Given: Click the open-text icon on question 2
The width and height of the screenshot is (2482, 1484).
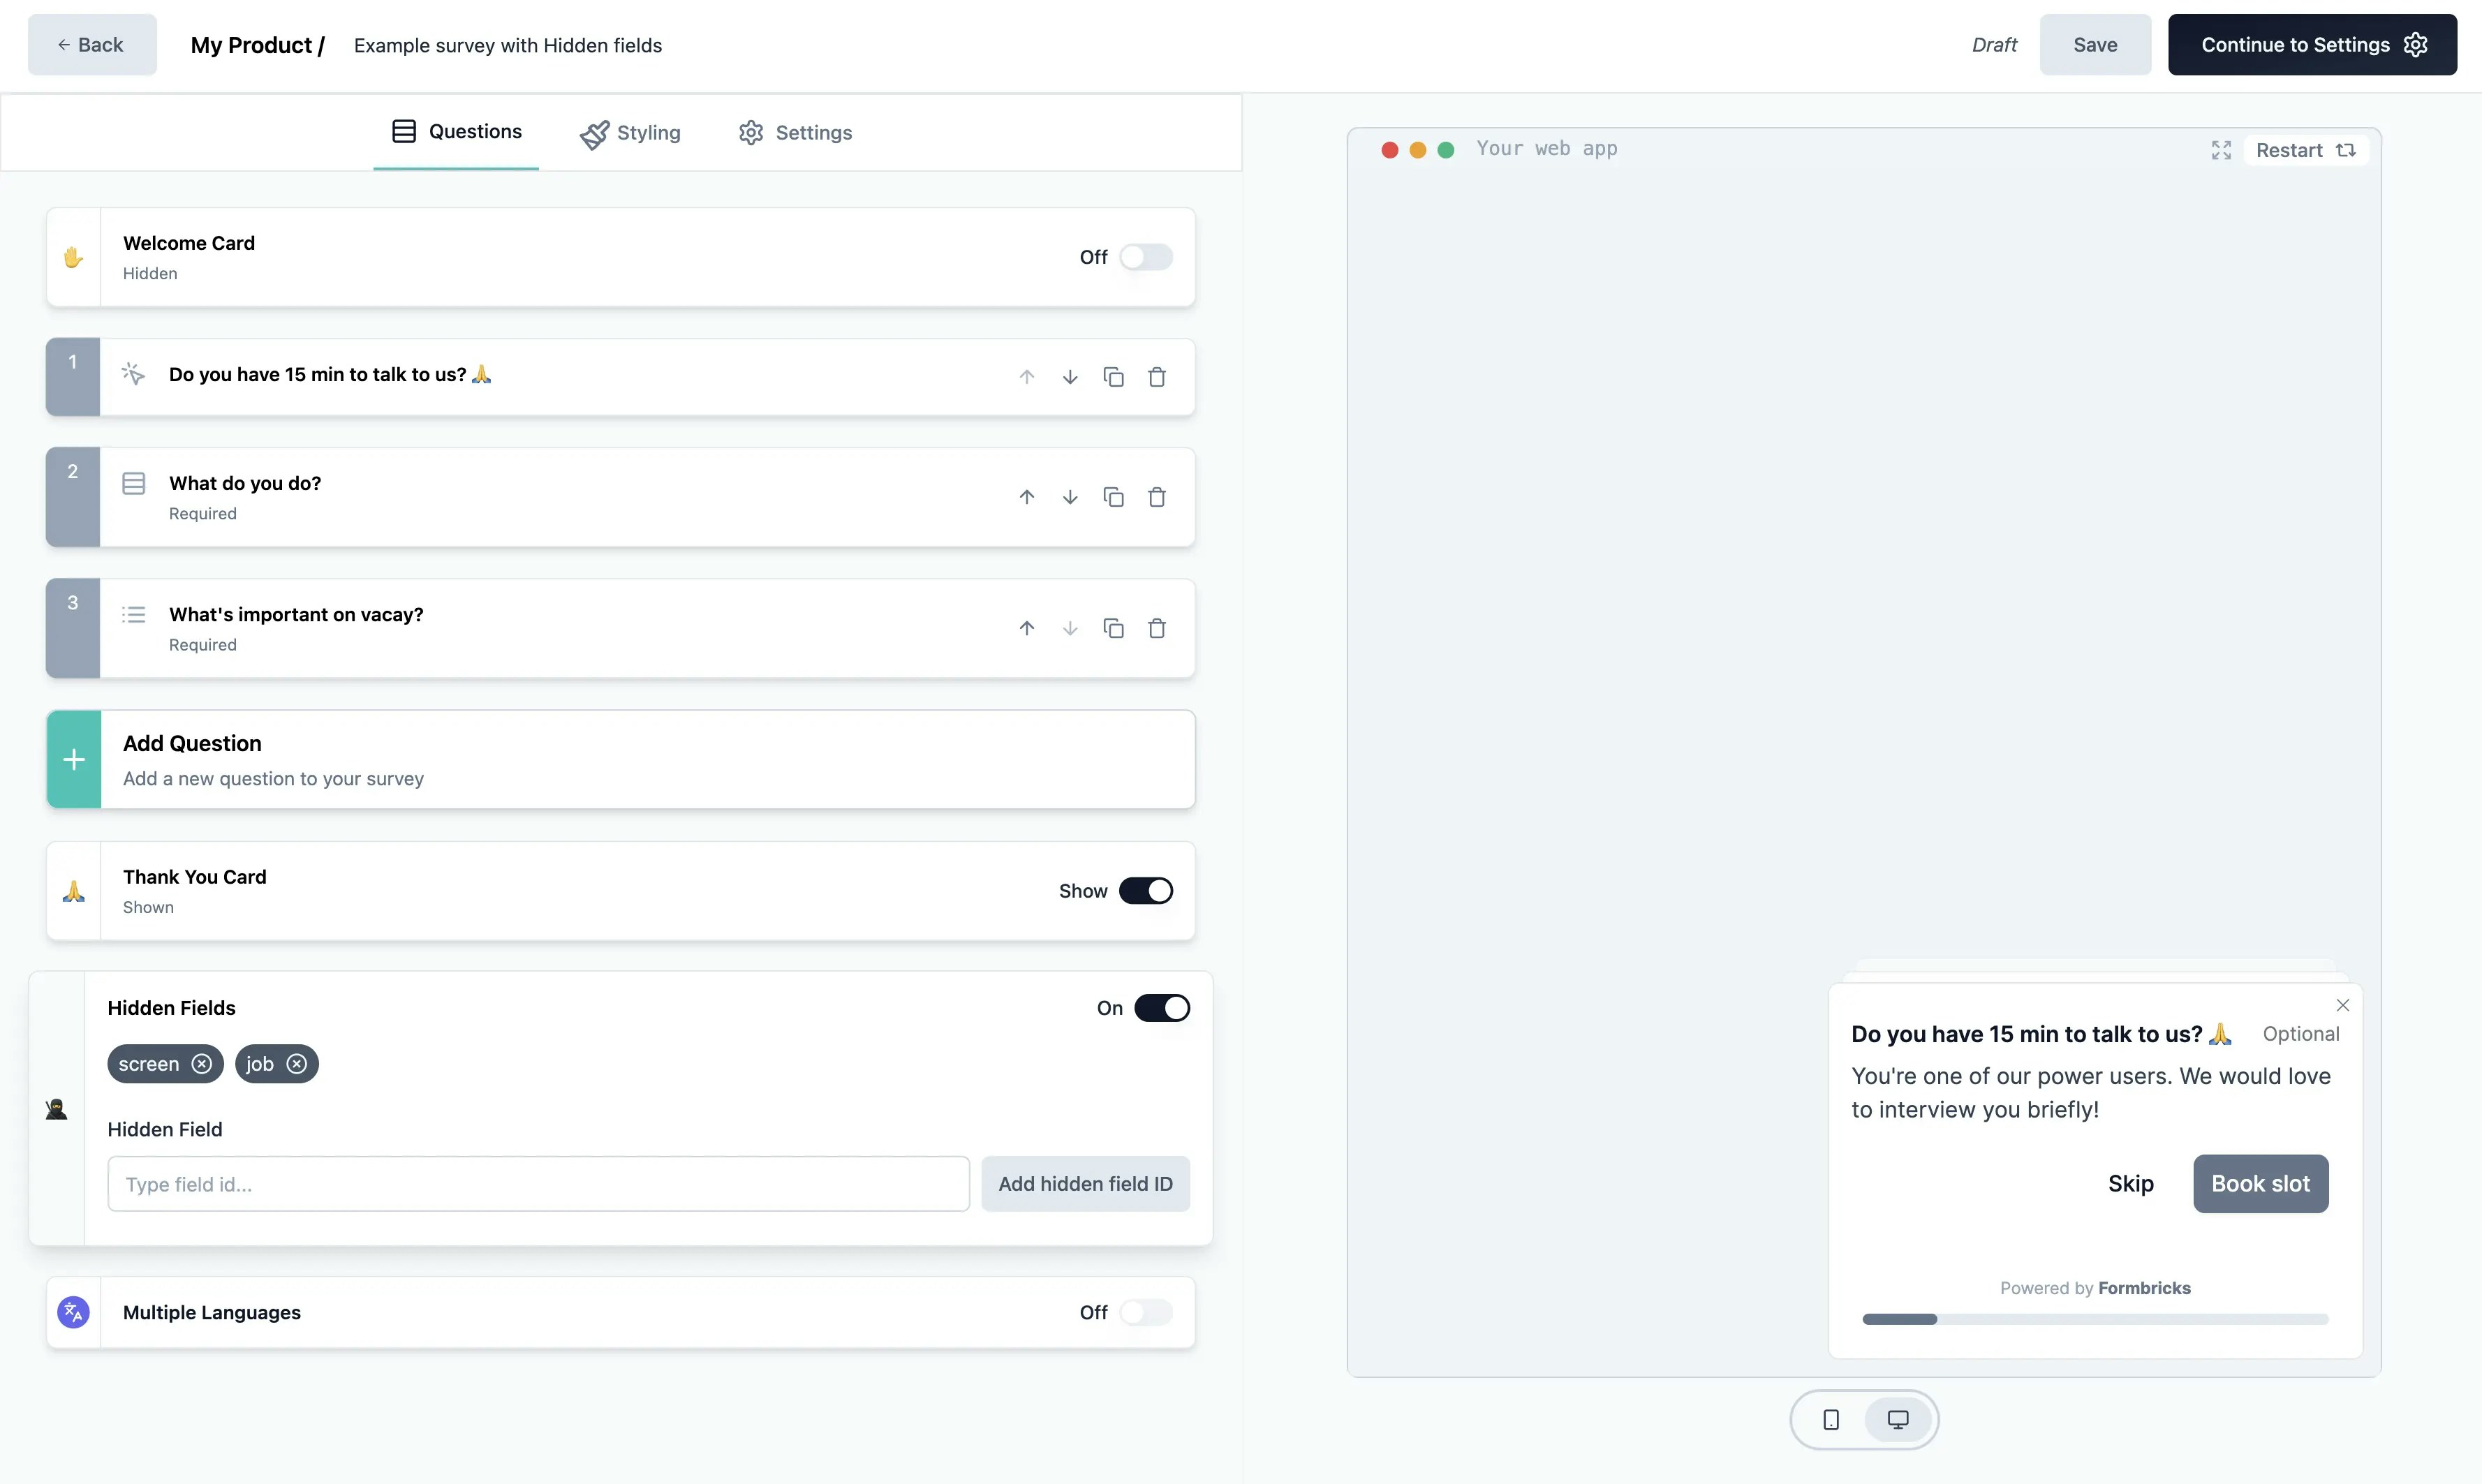Looking at the screenshot, I should [x=133, y=484].
